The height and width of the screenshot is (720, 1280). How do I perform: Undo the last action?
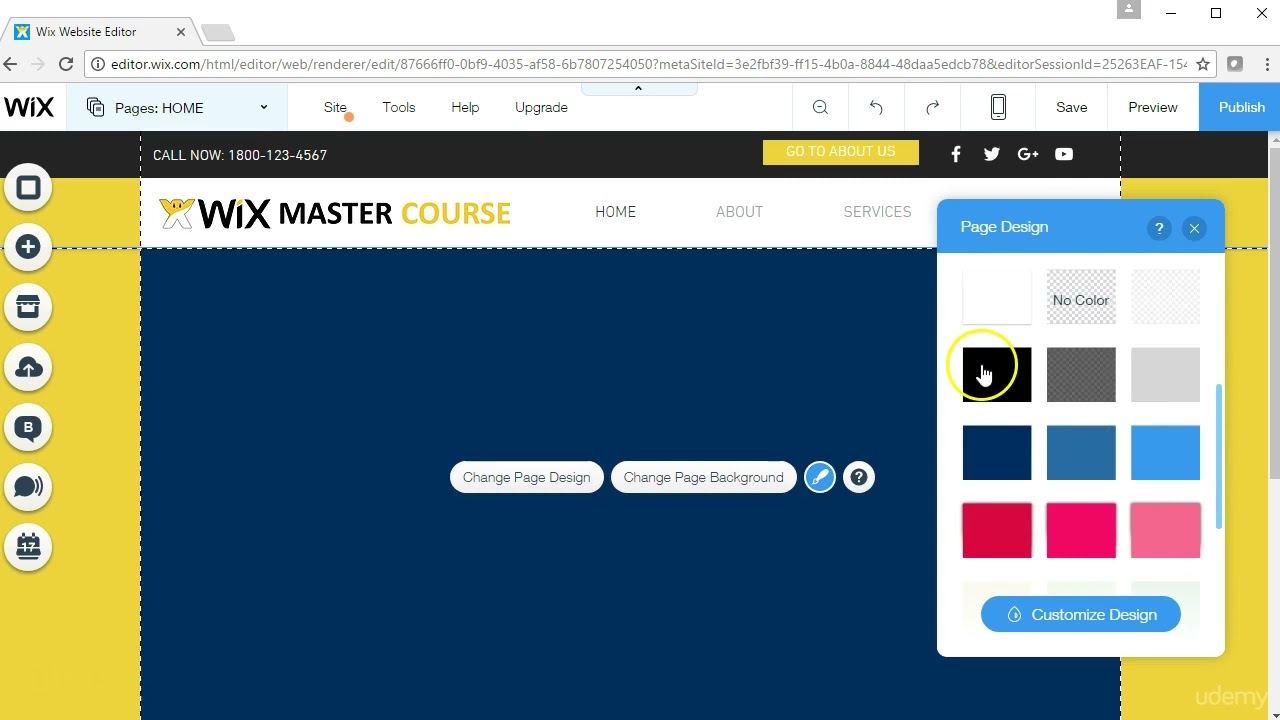pyautogui.click(x=876, y=107)
